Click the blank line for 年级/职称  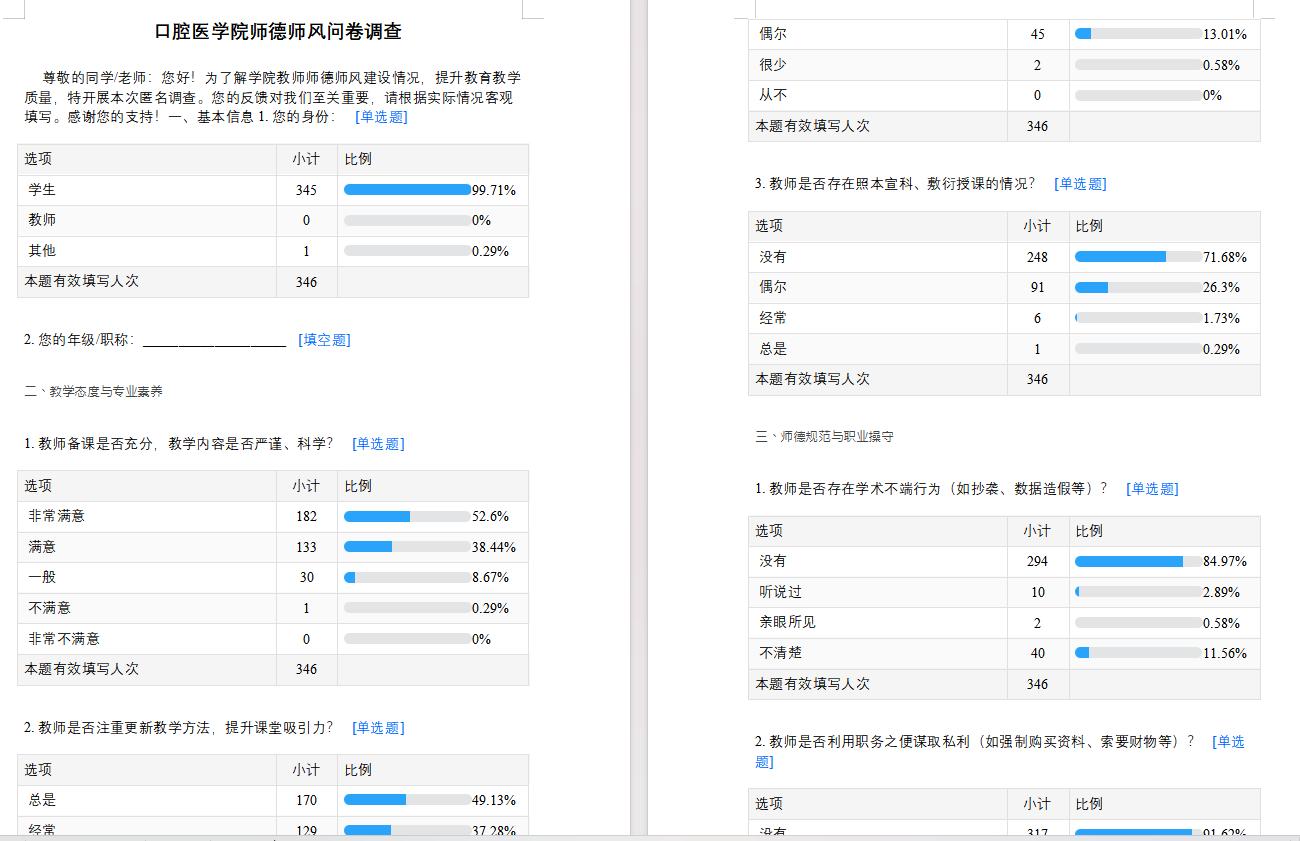click(x=214, y=341)
